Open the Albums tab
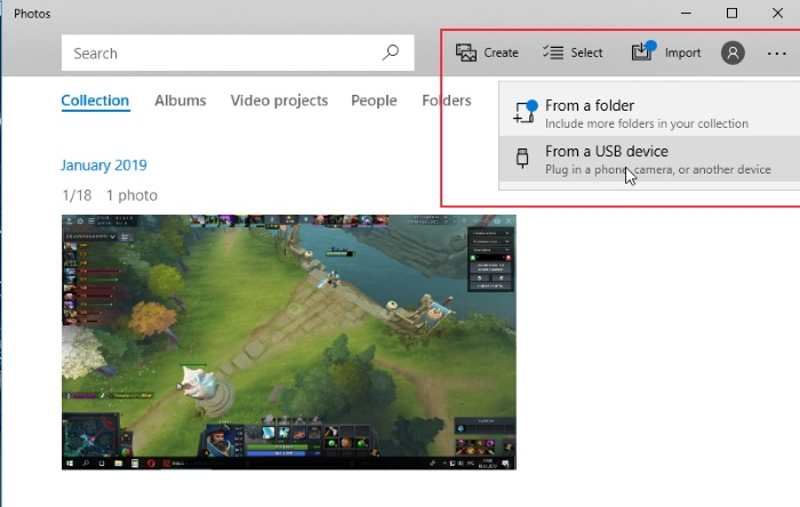The width and height of the screenshot is (800, 507). pyautogui.click(x=180, y=100)
